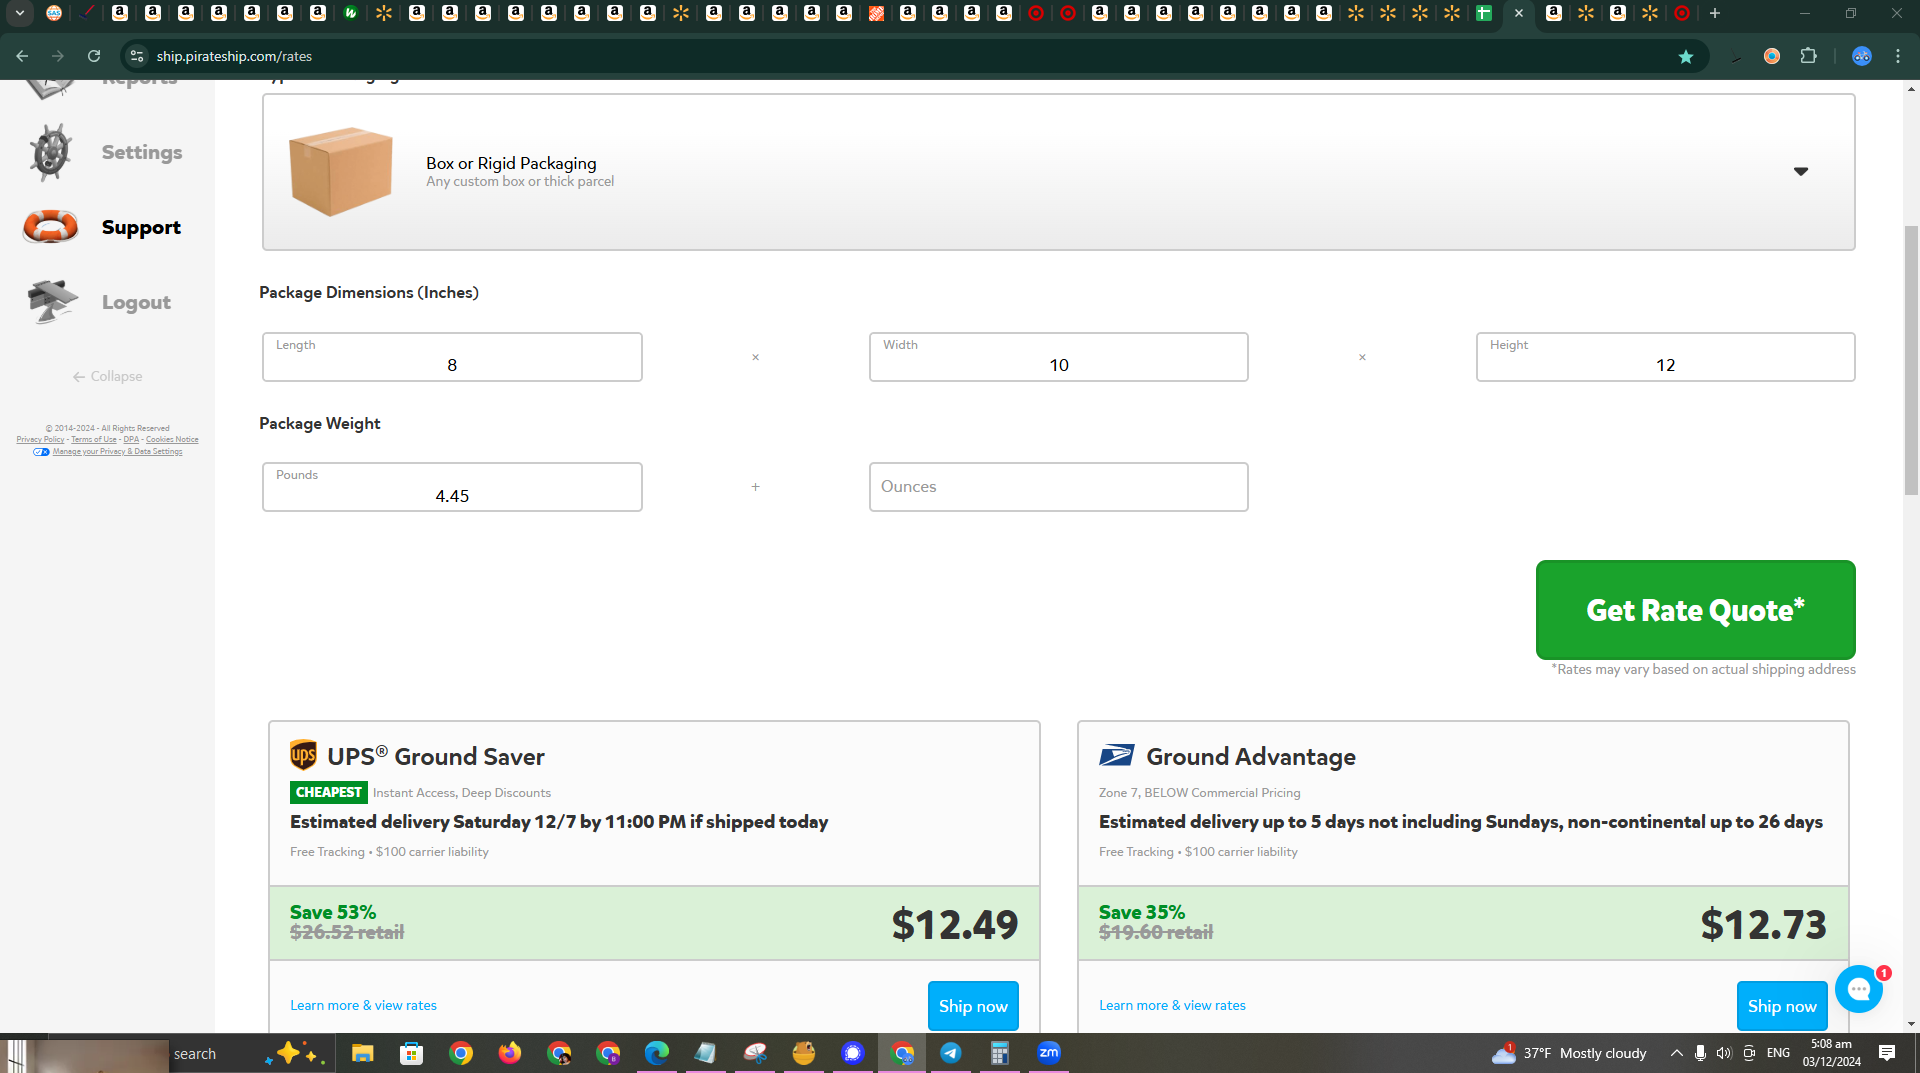Open the Cookies Notice link
This screenshot has height=1073, width=1920.
click(172, 440)
